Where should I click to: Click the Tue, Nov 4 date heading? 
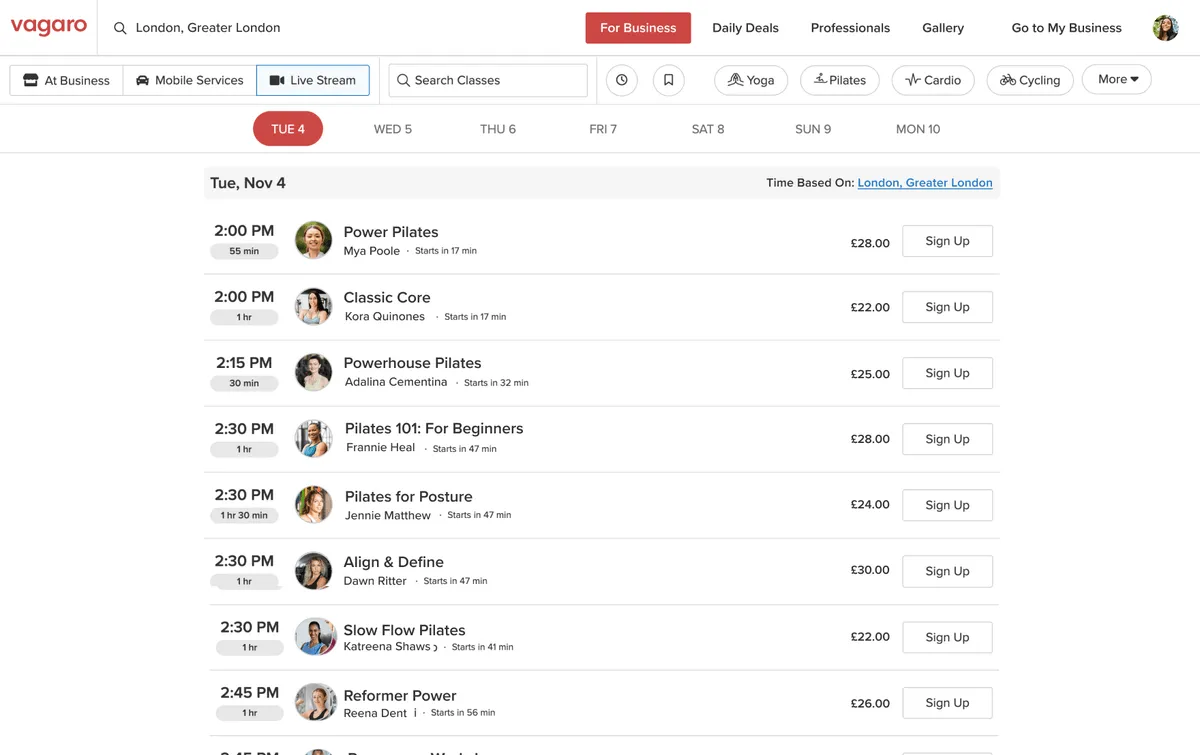pos(248,183)
